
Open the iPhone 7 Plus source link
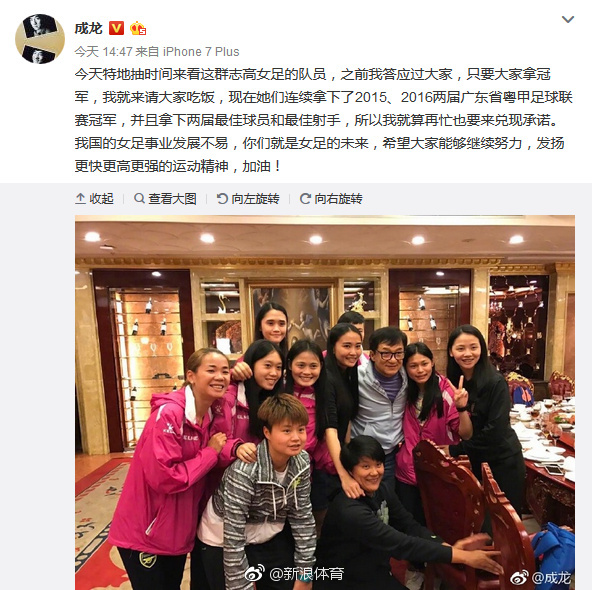(x=201, y=52)
